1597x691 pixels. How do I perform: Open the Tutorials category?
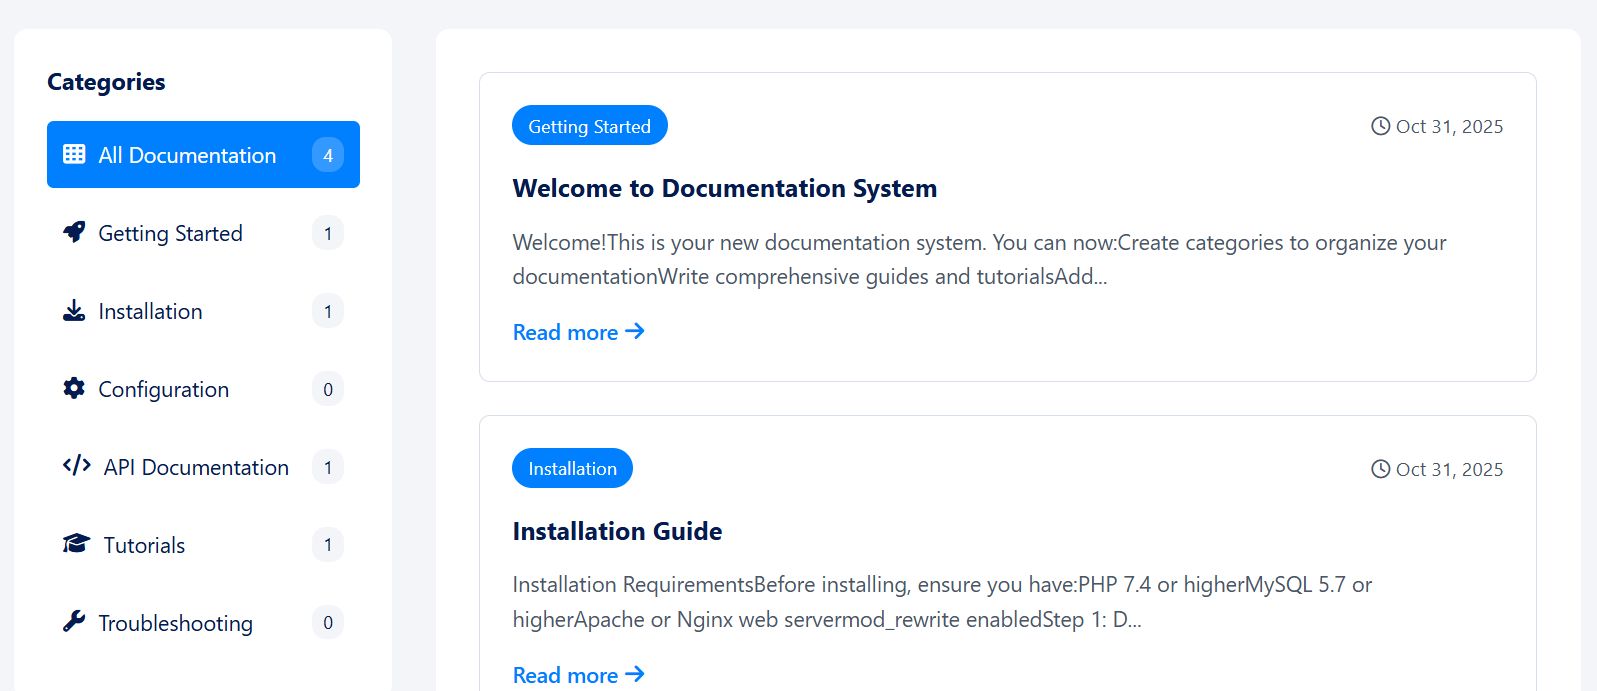coord(144,545)
